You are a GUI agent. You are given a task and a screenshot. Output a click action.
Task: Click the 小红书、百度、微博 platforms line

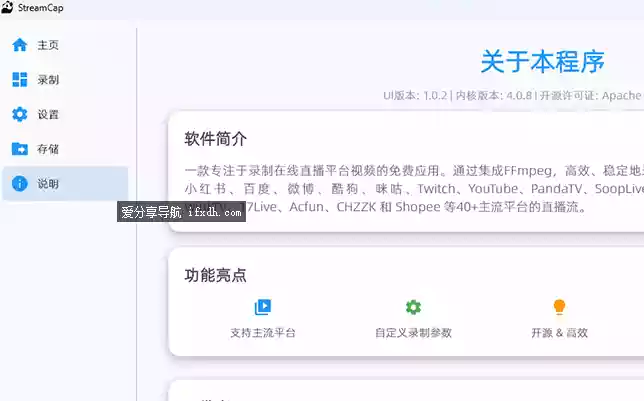[x=414, y=189]
